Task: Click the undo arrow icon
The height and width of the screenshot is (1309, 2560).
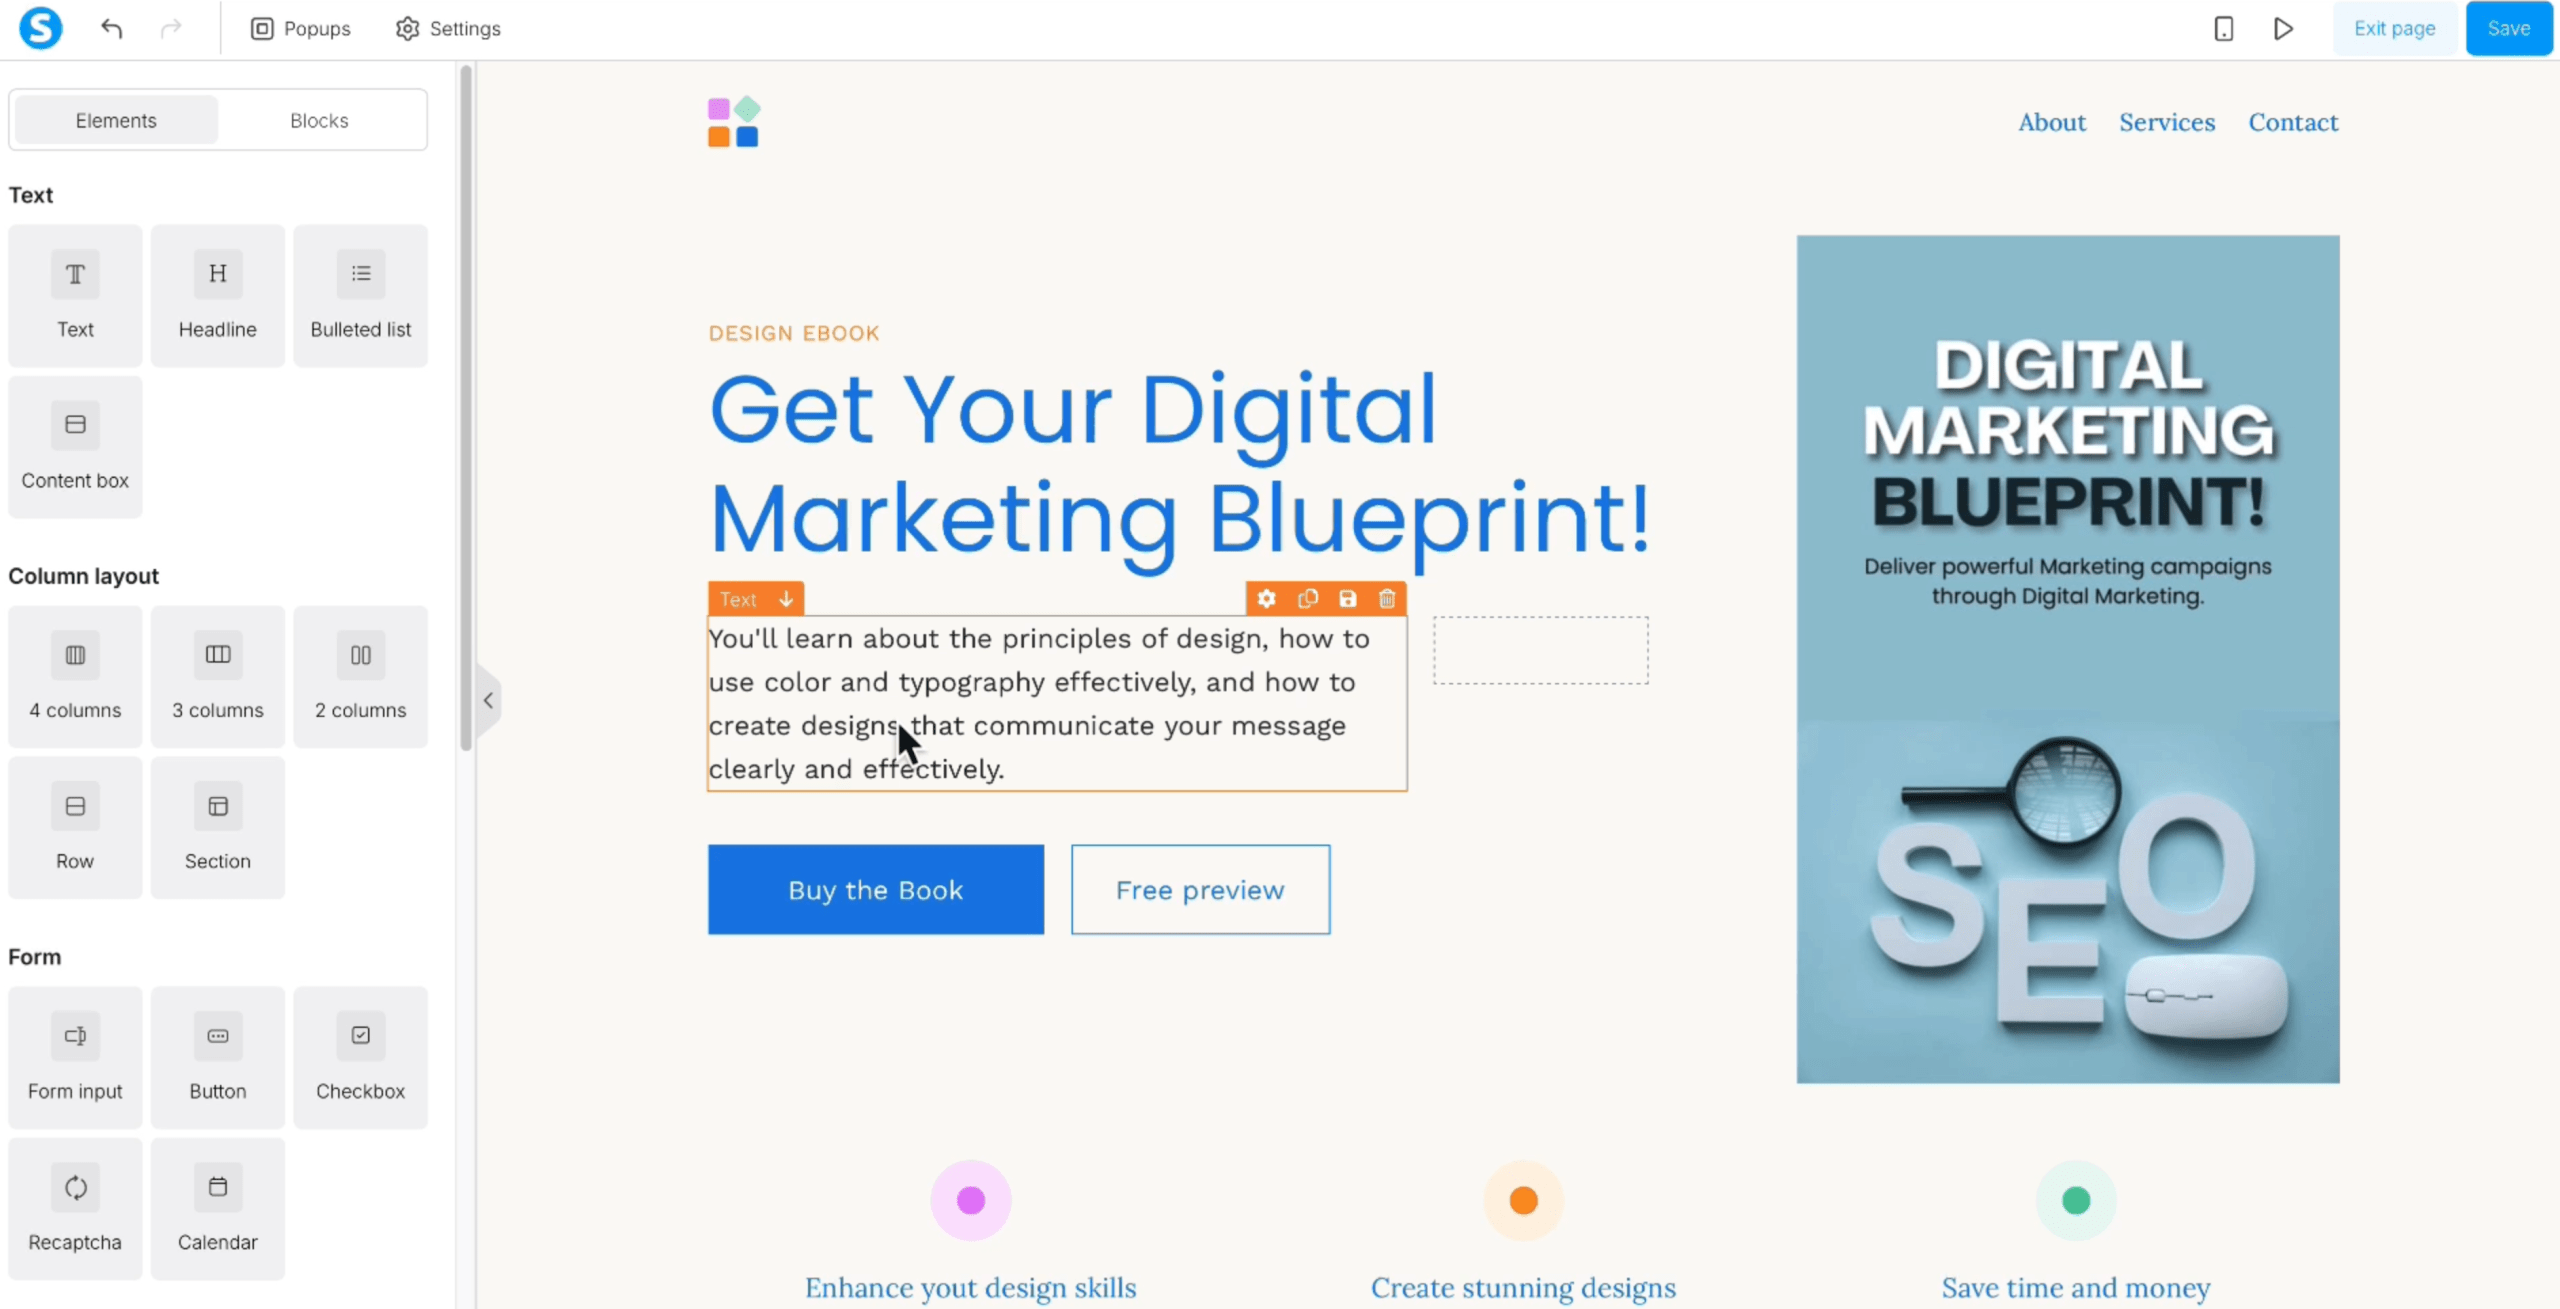Action: (111, 29)
